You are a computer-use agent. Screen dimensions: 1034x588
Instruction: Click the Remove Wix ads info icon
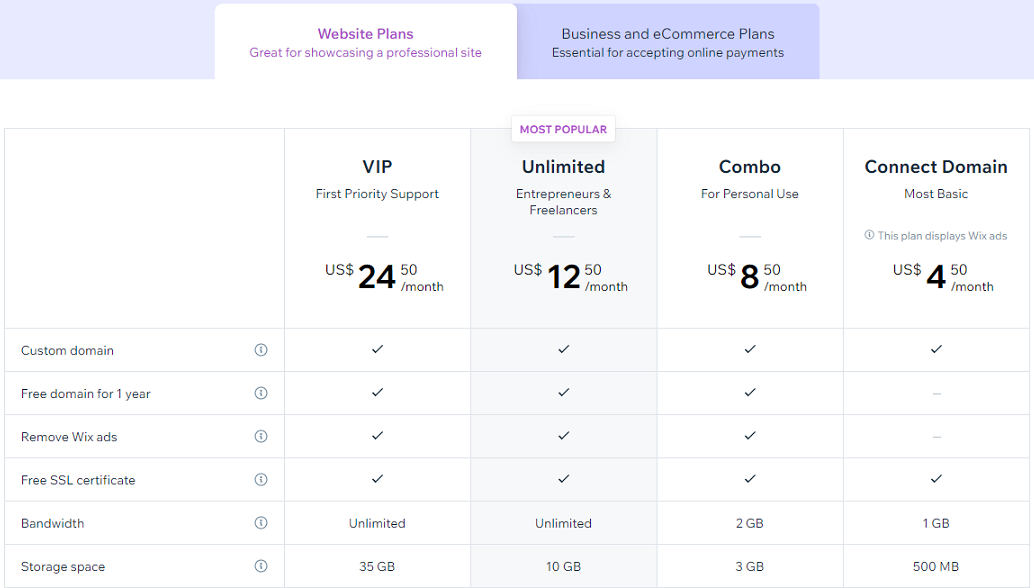[x=261, y=436]
